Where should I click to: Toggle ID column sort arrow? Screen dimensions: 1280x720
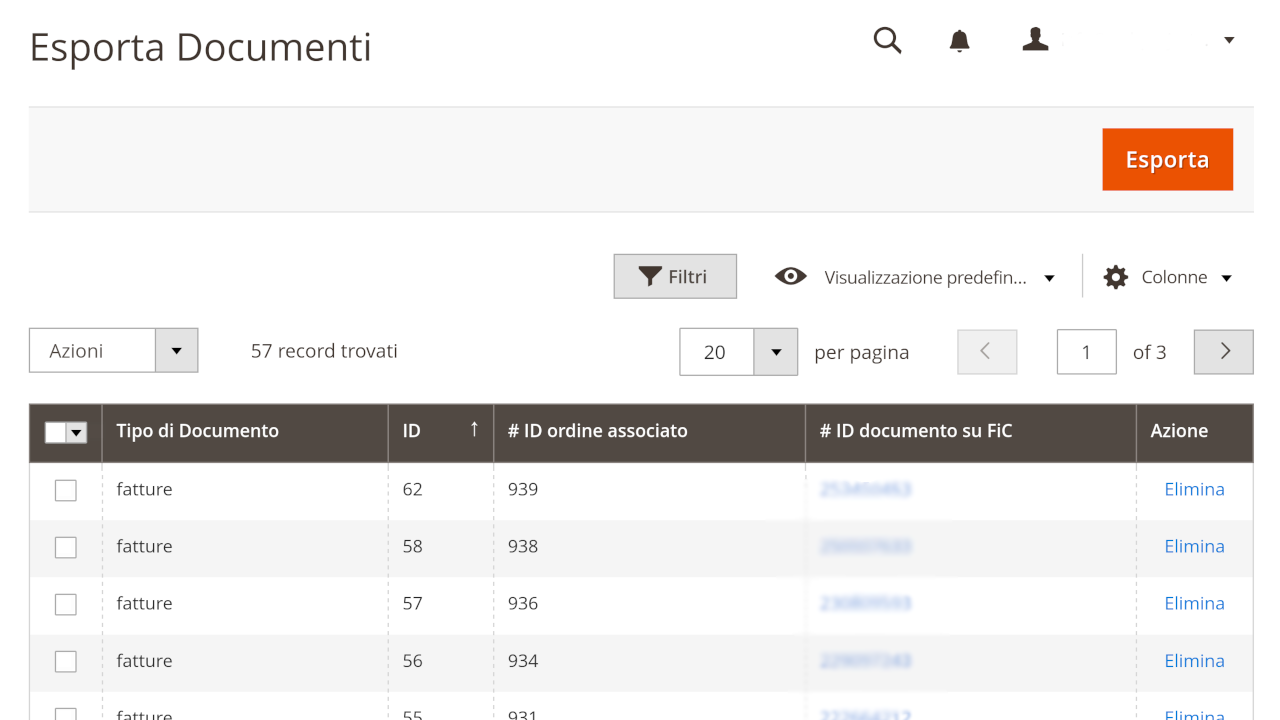[474, 430]
